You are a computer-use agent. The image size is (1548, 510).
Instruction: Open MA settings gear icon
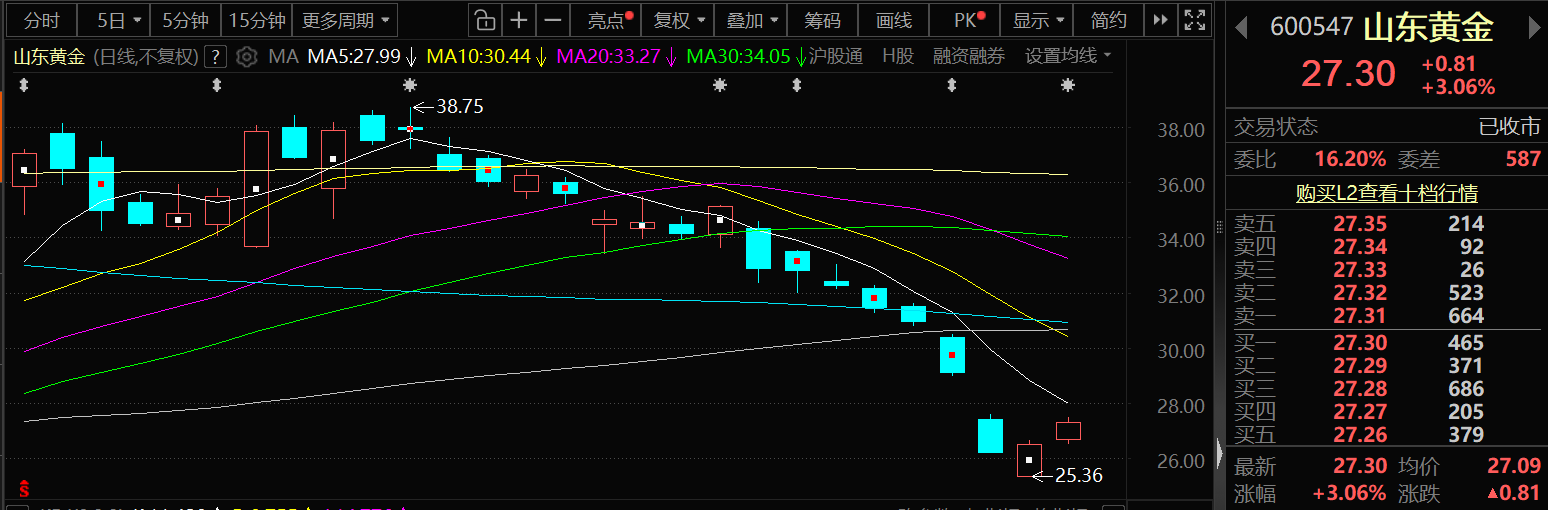click(x=247, y=57)
